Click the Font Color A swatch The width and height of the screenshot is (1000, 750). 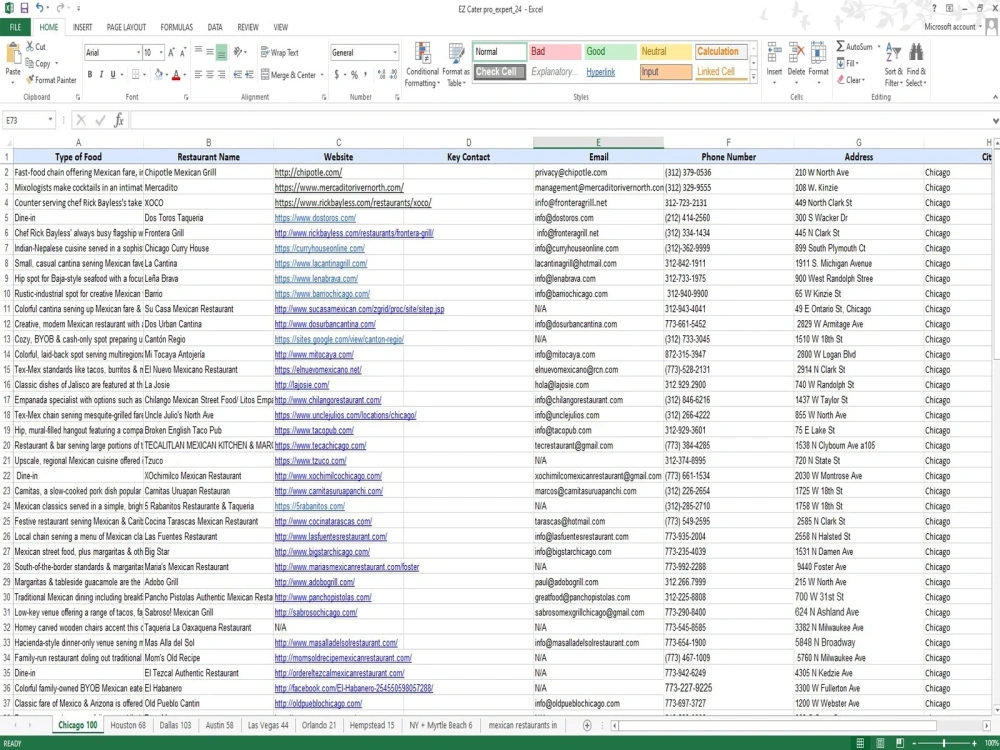(x=177, y=75)
